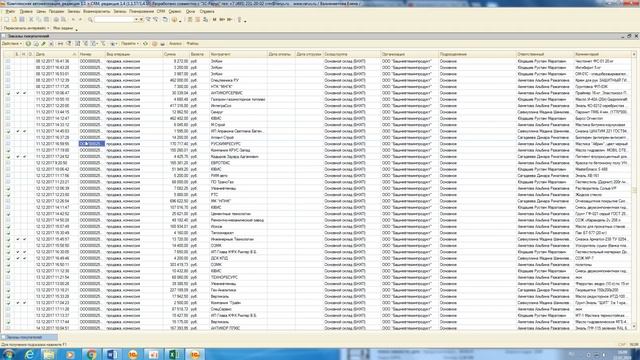
Task: Click the Calculator icon in main toolbar
Action: tap(190, 20)
